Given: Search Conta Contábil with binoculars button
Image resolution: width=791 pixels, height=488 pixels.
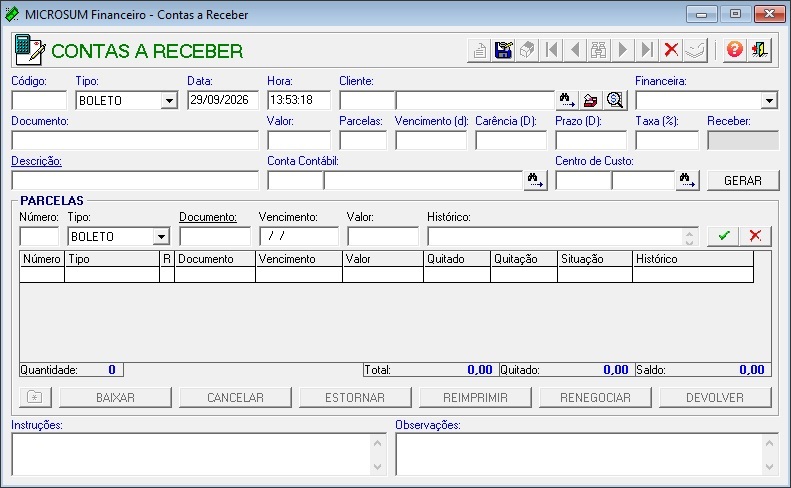Looking at the screenshot, I should 535,180.
